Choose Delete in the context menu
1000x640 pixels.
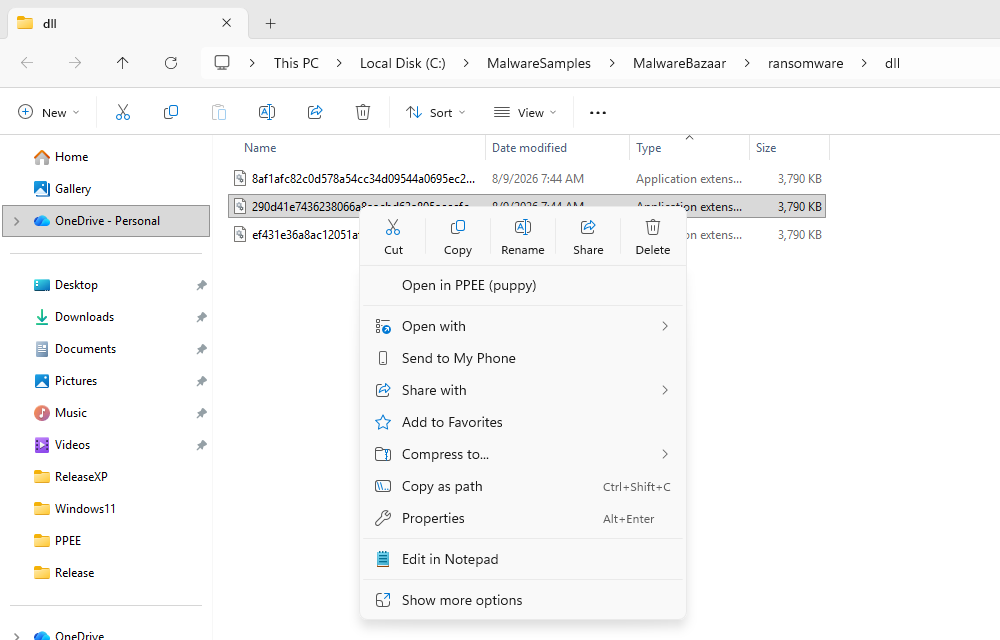click(652, 237)
